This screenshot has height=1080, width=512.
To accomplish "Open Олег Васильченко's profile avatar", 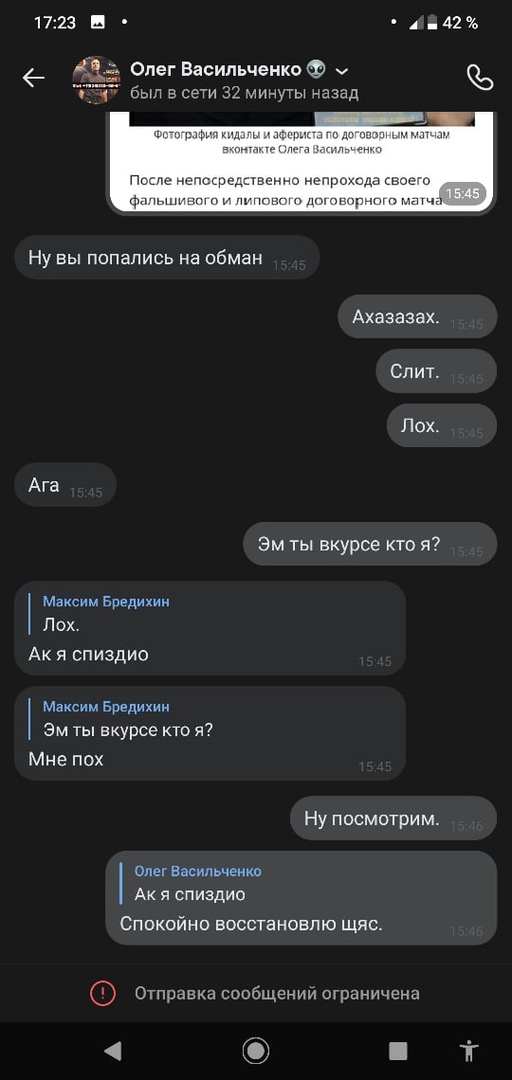I will (96, 79).
